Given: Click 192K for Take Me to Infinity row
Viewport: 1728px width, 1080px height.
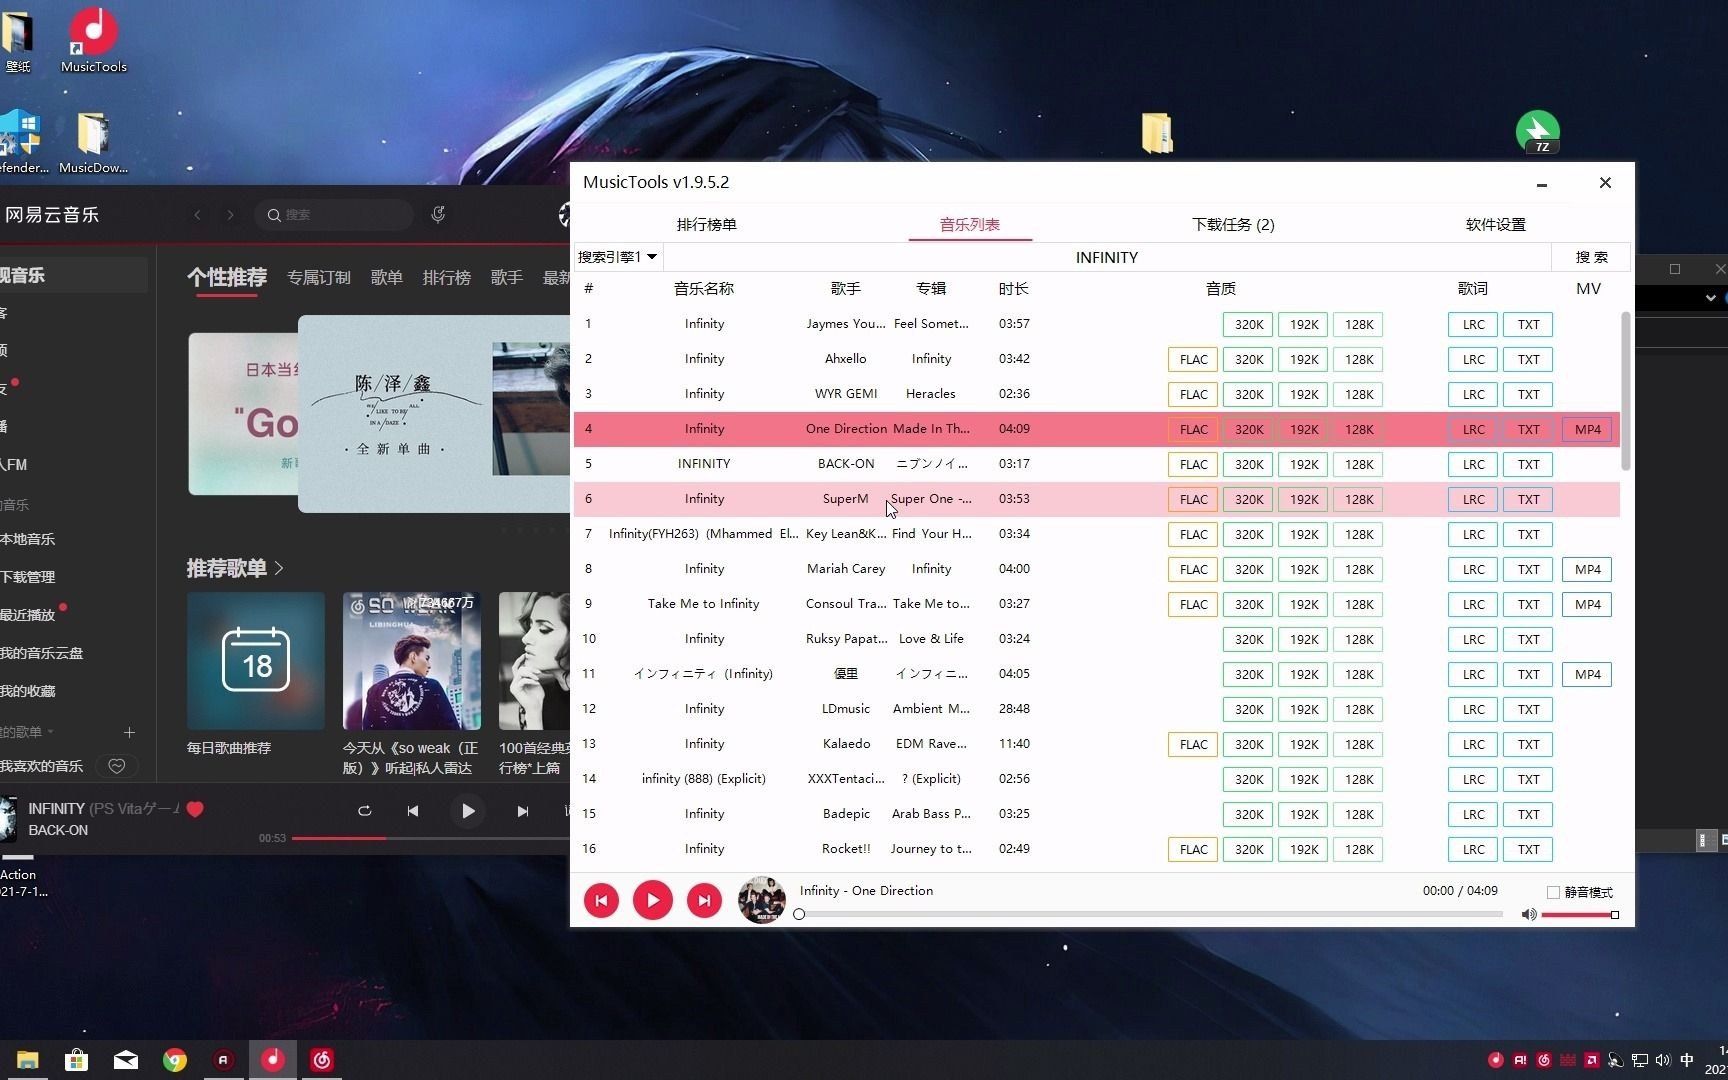Looking at the screenshot, I should coord(1304,604).
